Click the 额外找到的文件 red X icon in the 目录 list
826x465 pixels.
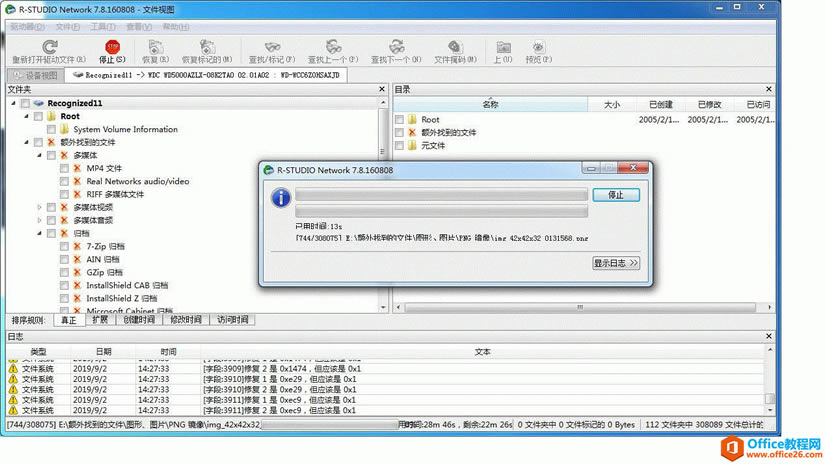[412, 133]
